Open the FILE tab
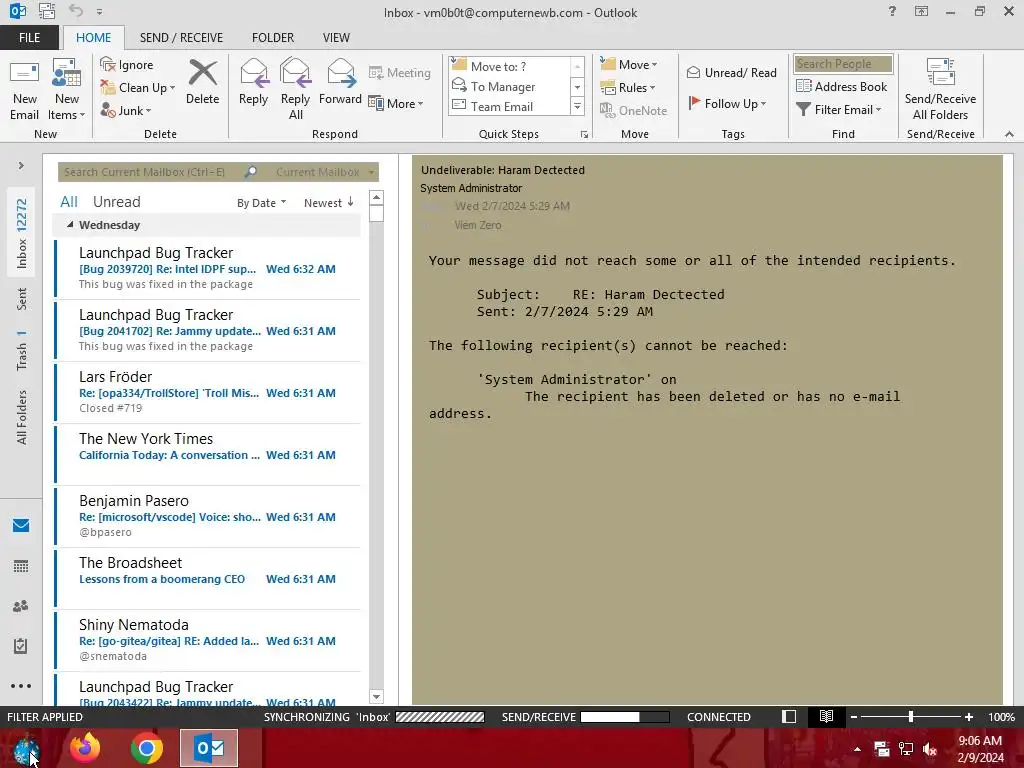 coord(29,38)
